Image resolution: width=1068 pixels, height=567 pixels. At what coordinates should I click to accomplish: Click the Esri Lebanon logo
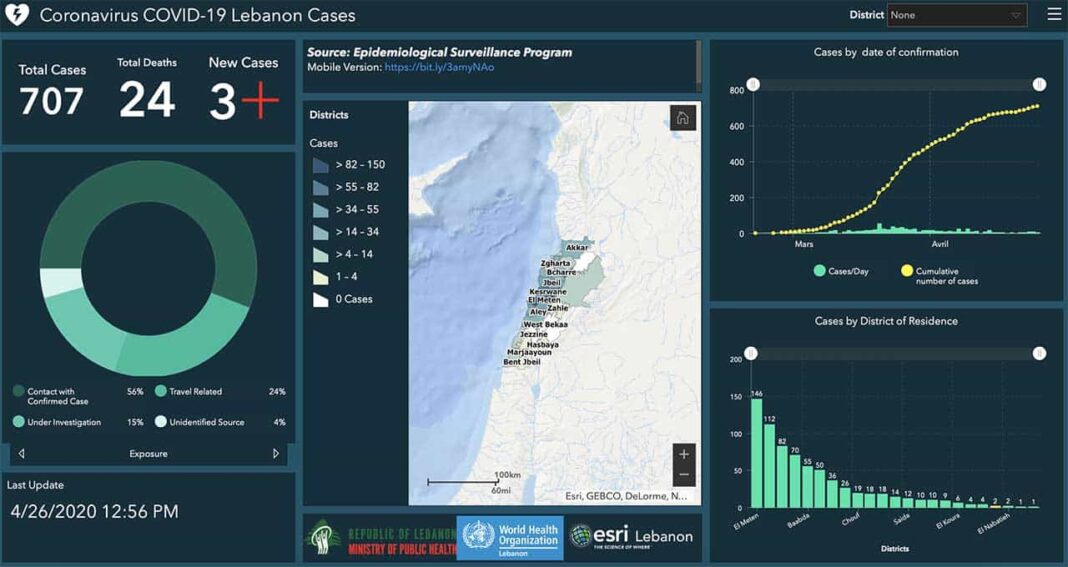632,537
